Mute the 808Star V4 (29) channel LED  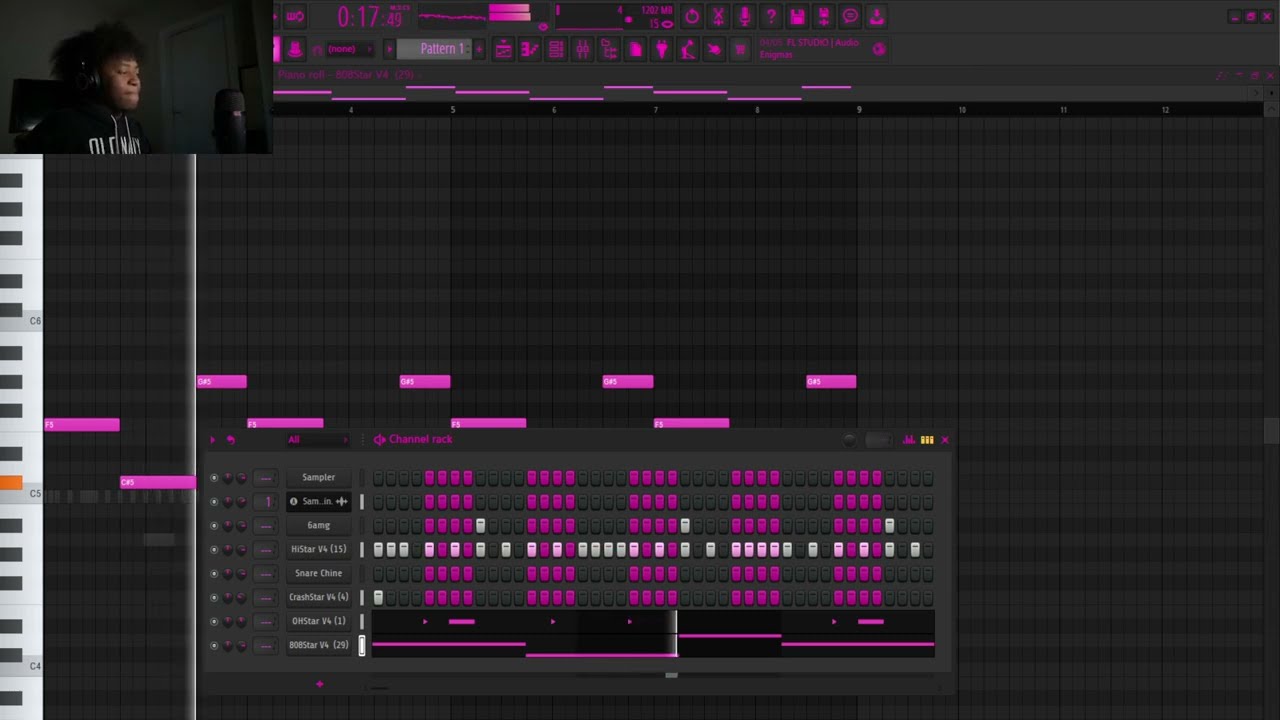coord(213,646)
